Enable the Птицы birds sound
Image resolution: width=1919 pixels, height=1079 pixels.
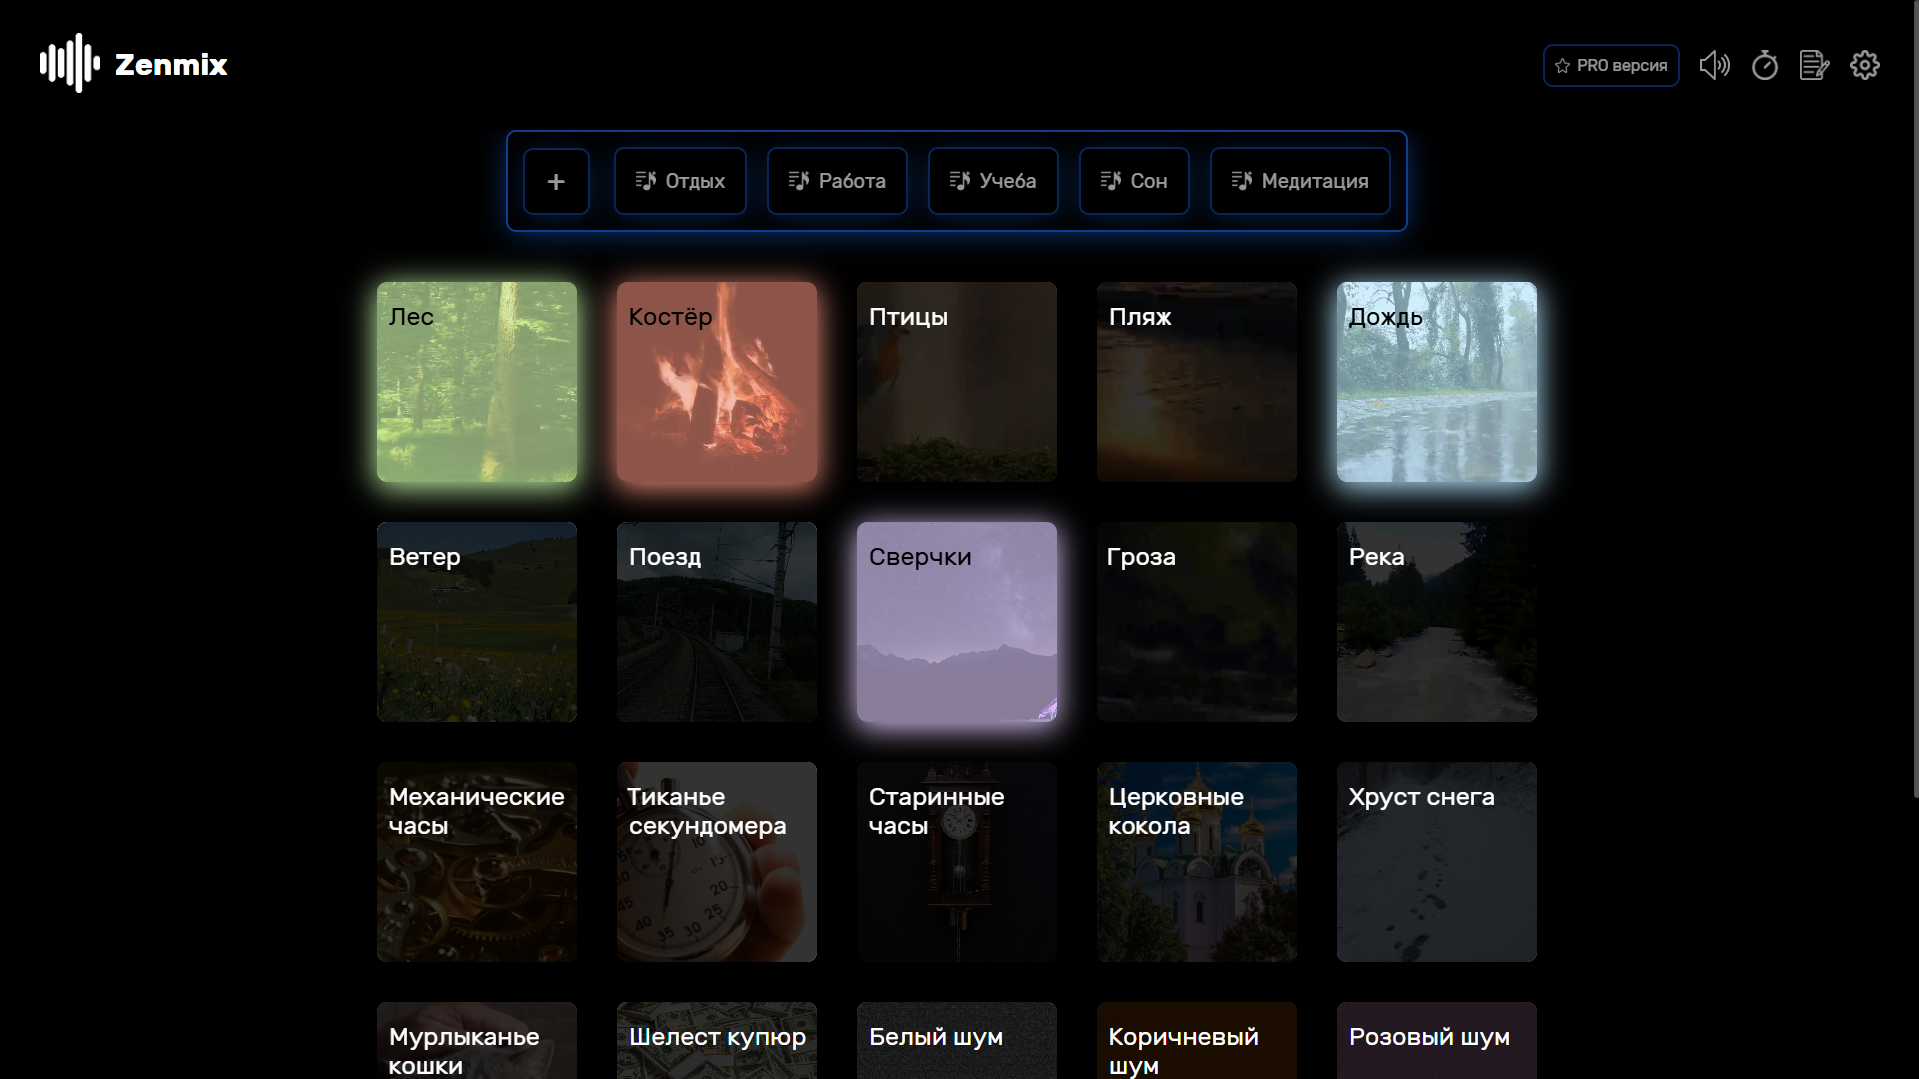click(957, 382)
